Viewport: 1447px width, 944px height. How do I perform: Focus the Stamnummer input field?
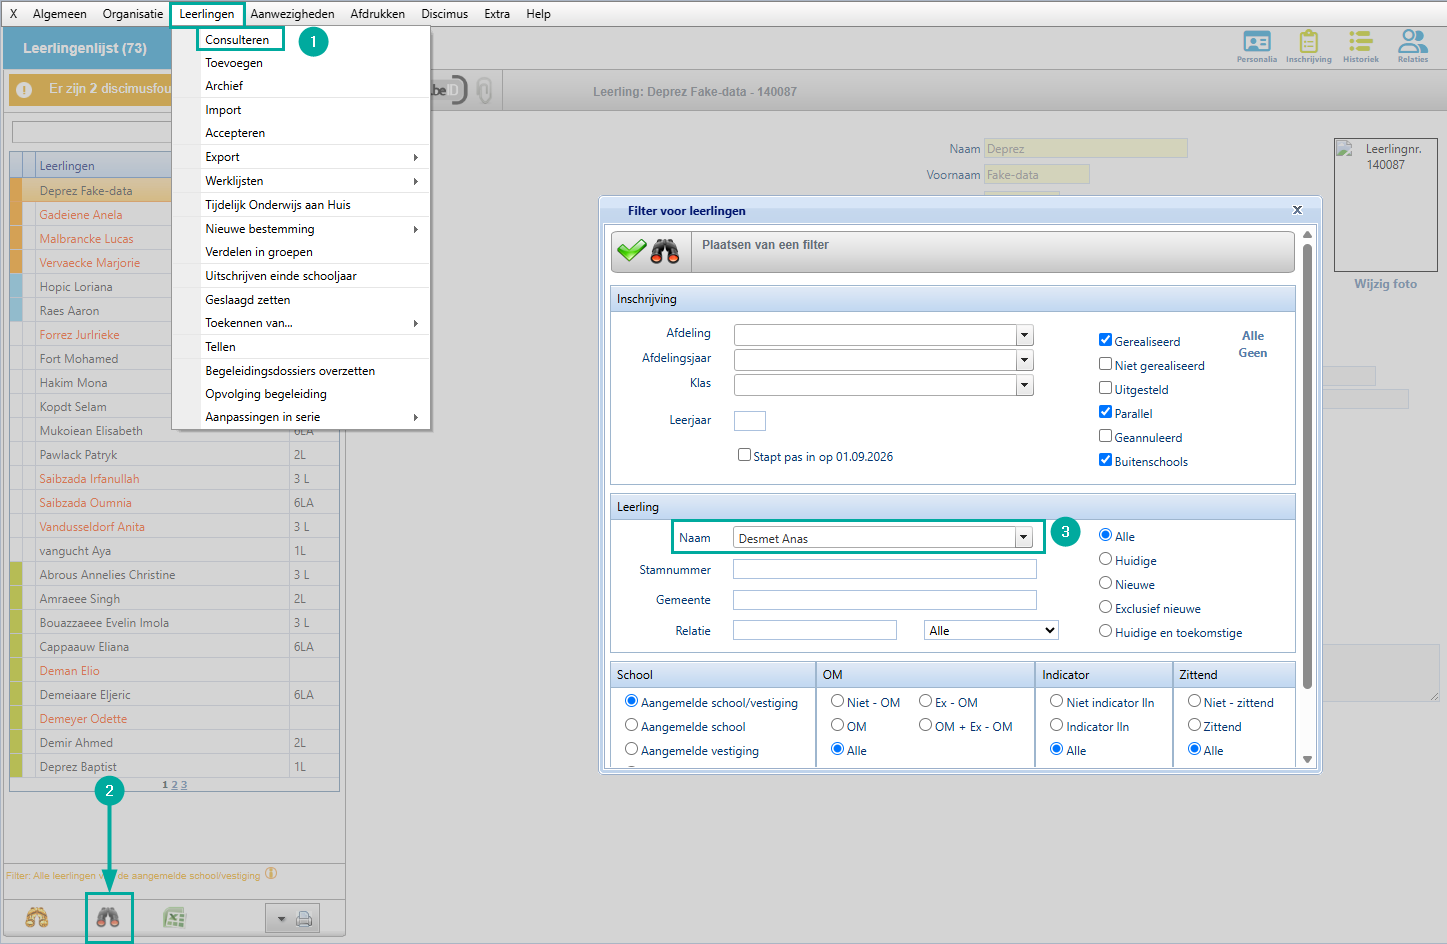[x=885, y=569]
